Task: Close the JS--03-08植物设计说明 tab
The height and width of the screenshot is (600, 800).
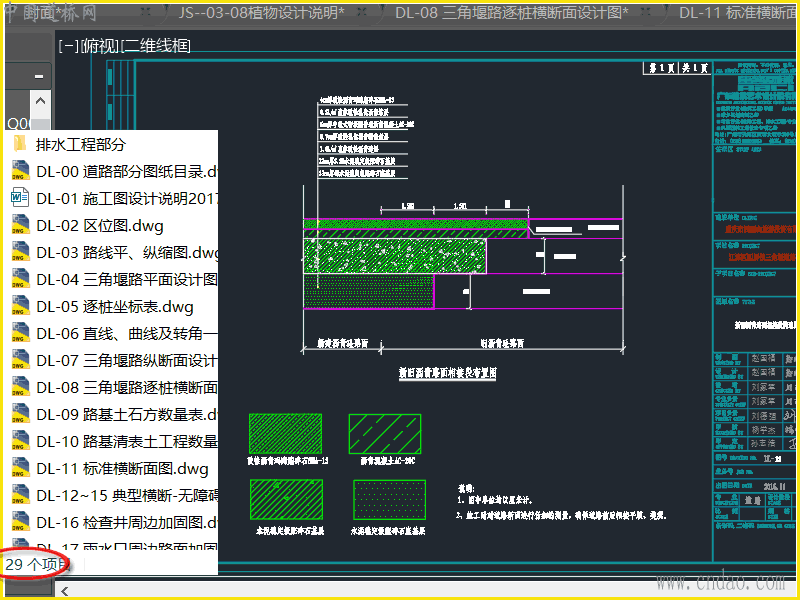Action: tap(362, 12)
